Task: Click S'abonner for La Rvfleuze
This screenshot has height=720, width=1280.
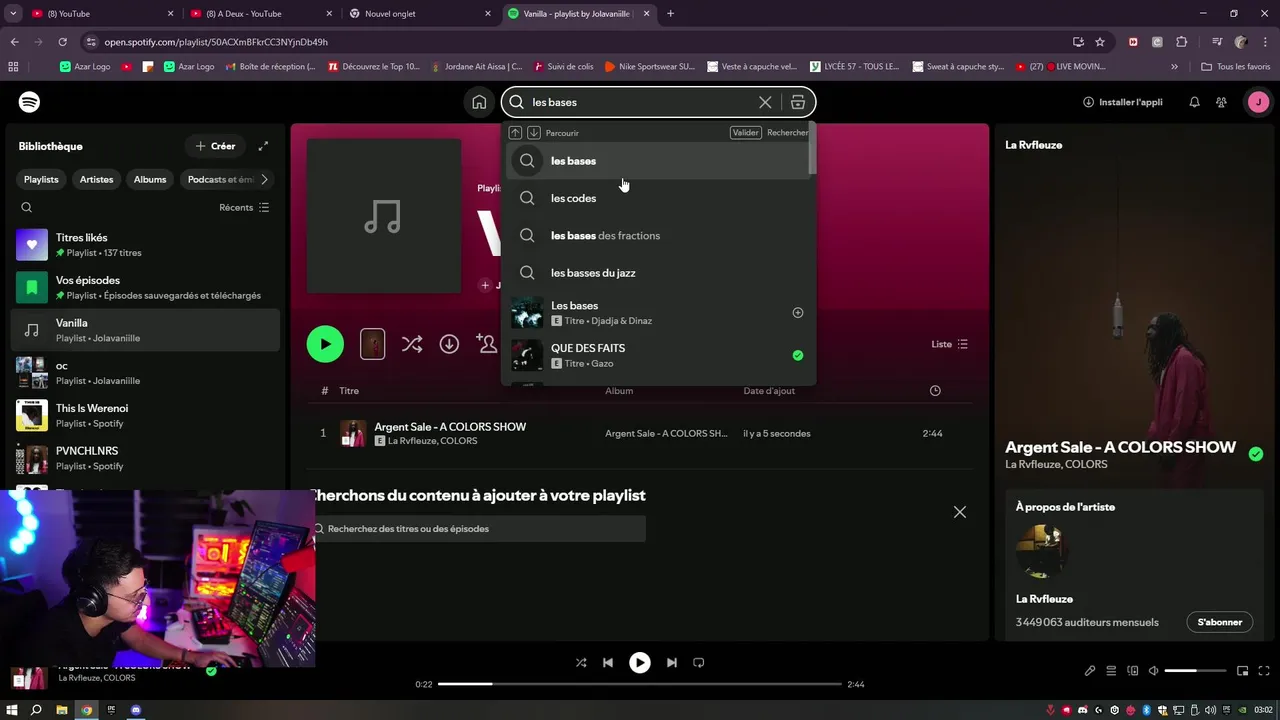Action: tap(1220, 622)
